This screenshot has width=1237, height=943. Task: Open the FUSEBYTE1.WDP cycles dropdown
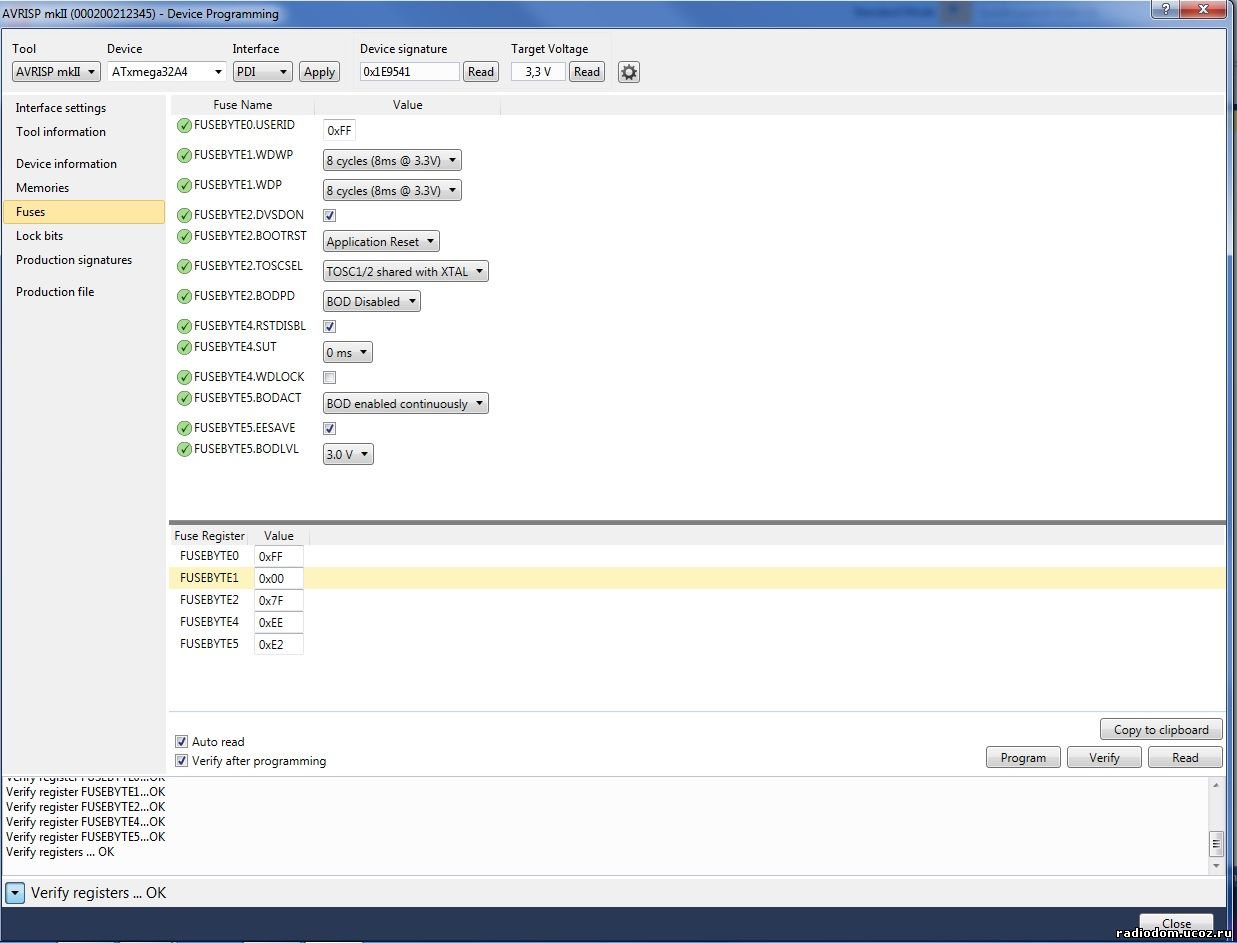[392, 190]
